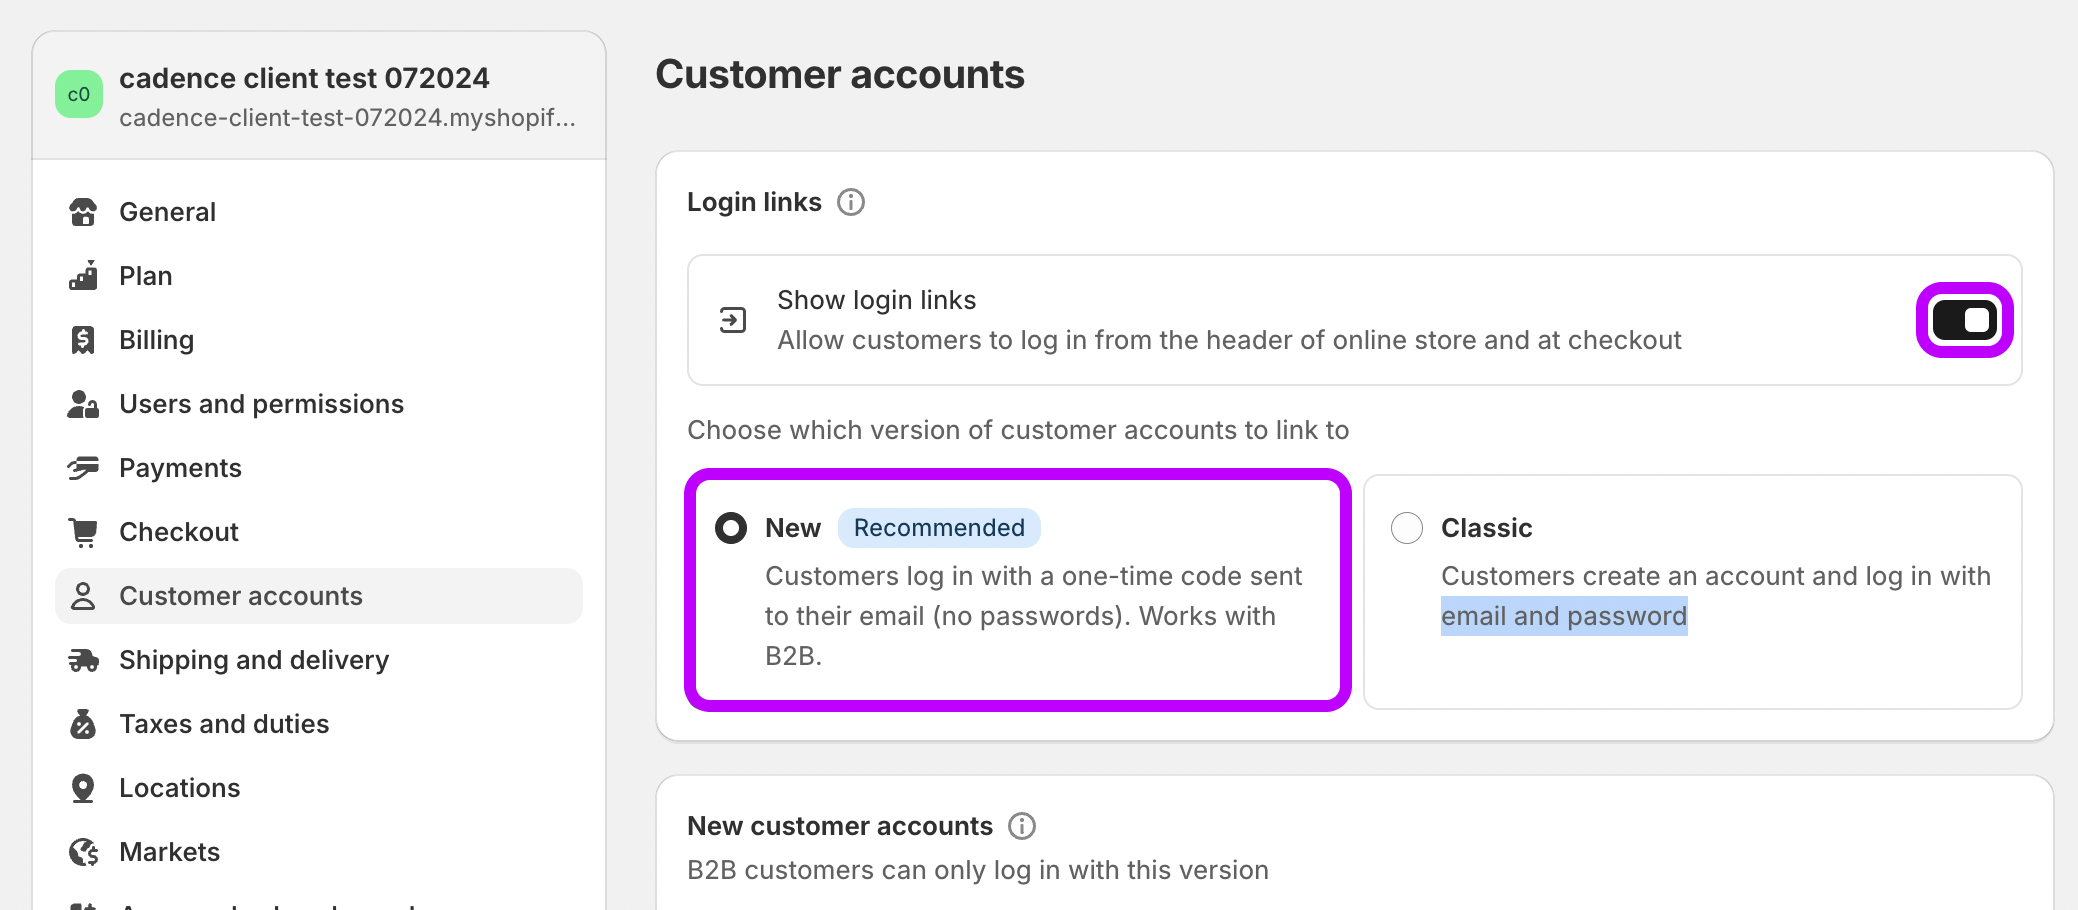This screenshot has width=2078, height=910.
Task: Click the General store icon in sidebar
Action: click(83, 212)
